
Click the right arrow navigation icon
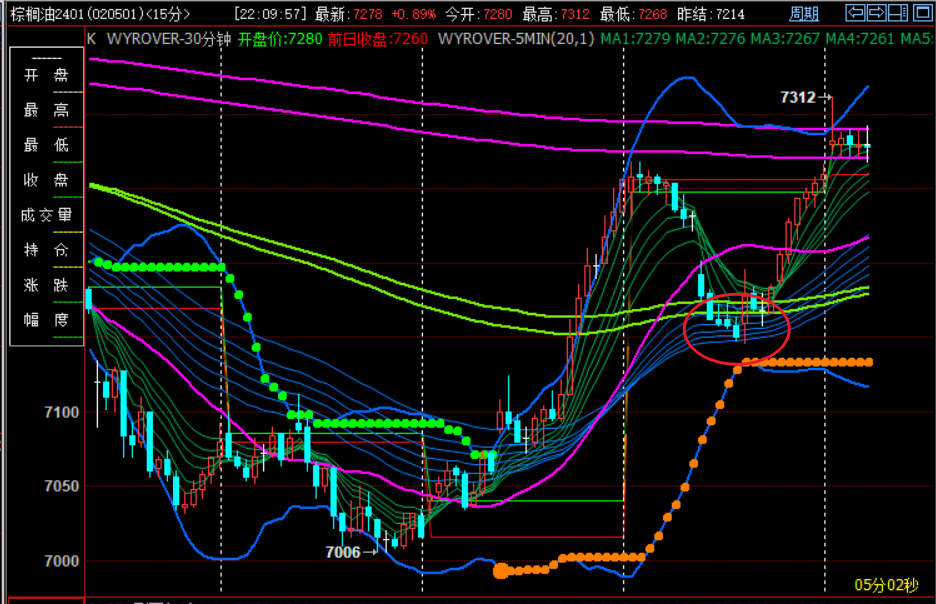tap(875, 13)
